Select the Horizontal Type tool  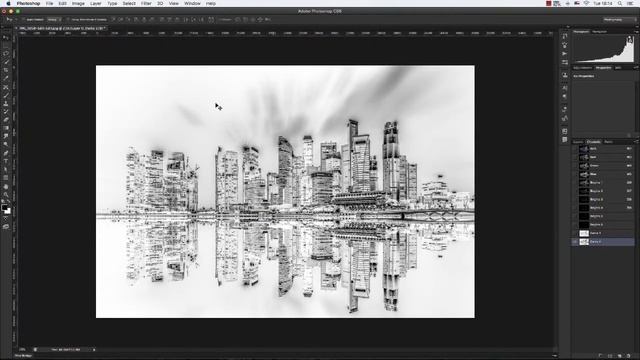click(x=6, y=161)
